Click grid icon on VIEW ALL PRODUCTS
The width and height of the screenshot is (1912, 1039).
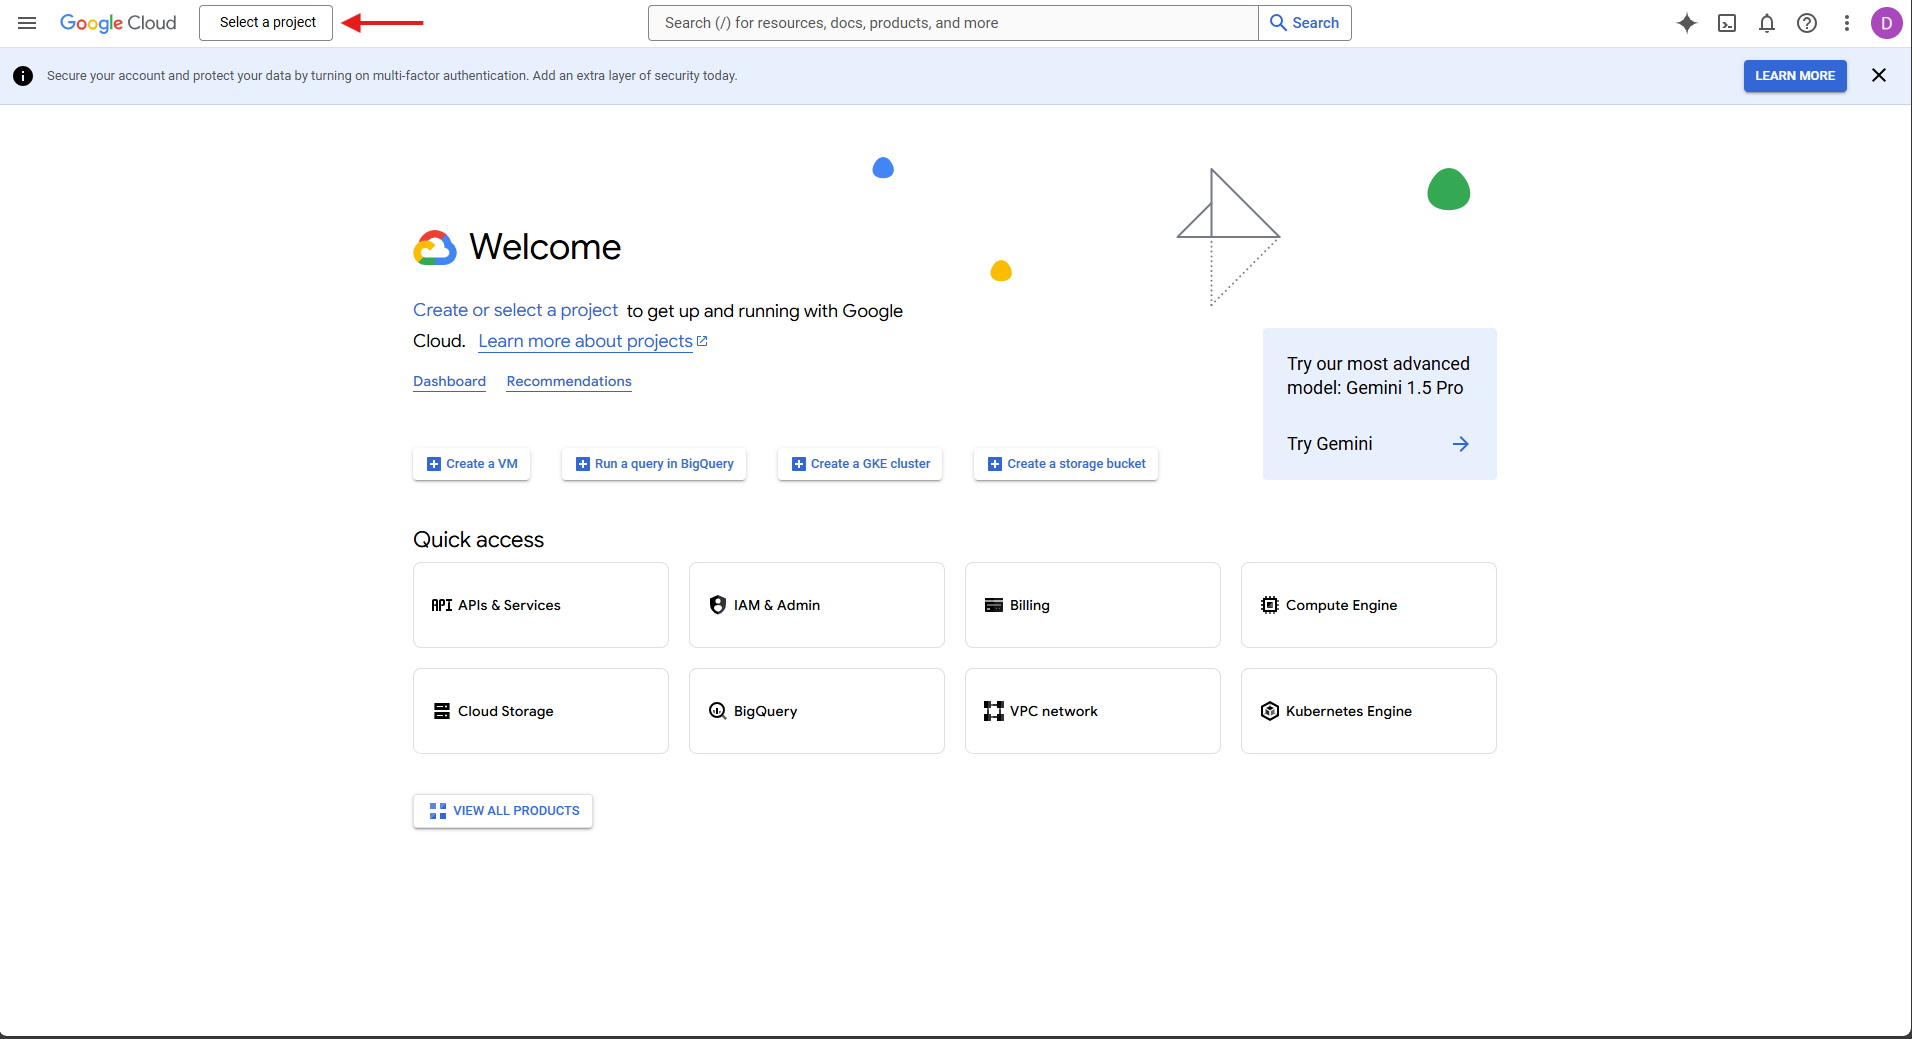click(x=438, y=811)
